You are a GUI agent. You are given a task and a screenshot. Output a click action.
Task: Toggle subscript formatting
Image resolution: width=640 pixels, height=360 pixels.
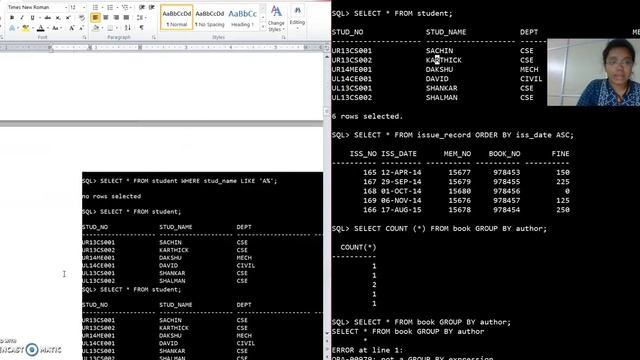click(x=58, y=18)
